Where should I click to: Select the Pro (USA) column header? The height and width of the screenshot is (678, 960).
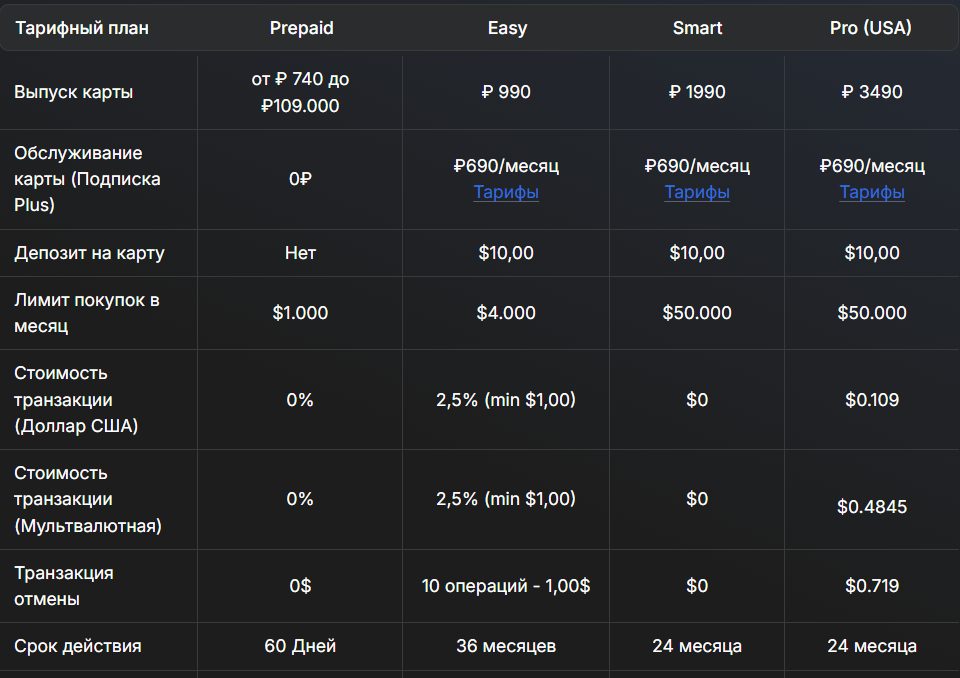point(871,28)
